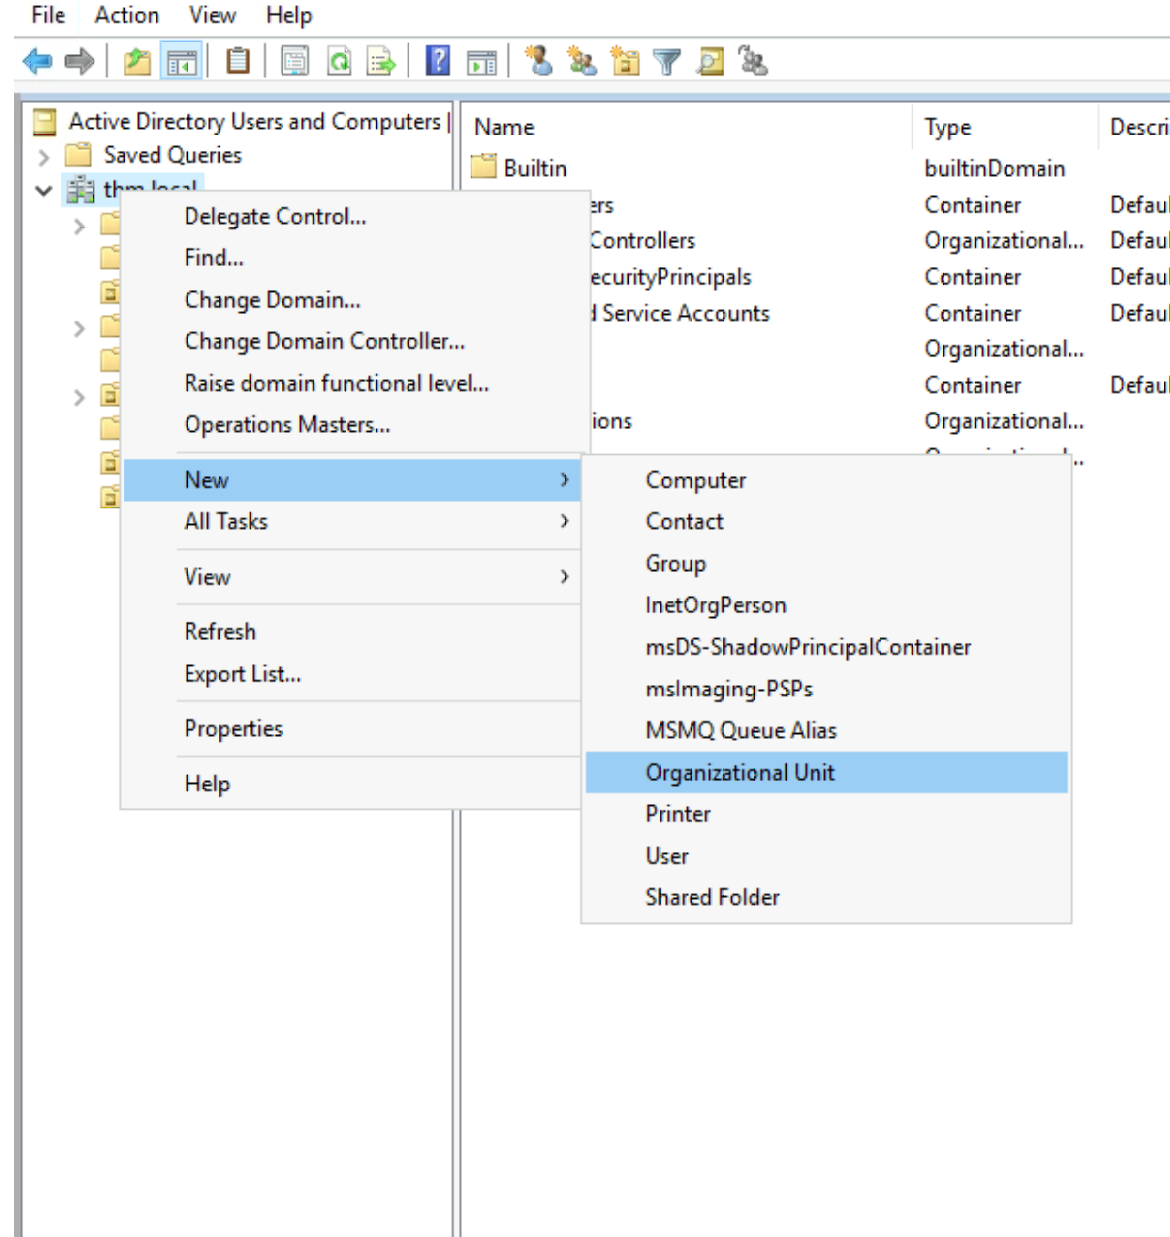Select the Builtin row name
Image resolution: width=1170 pixels, height=1237 pixels.
(x=535, y=168)
